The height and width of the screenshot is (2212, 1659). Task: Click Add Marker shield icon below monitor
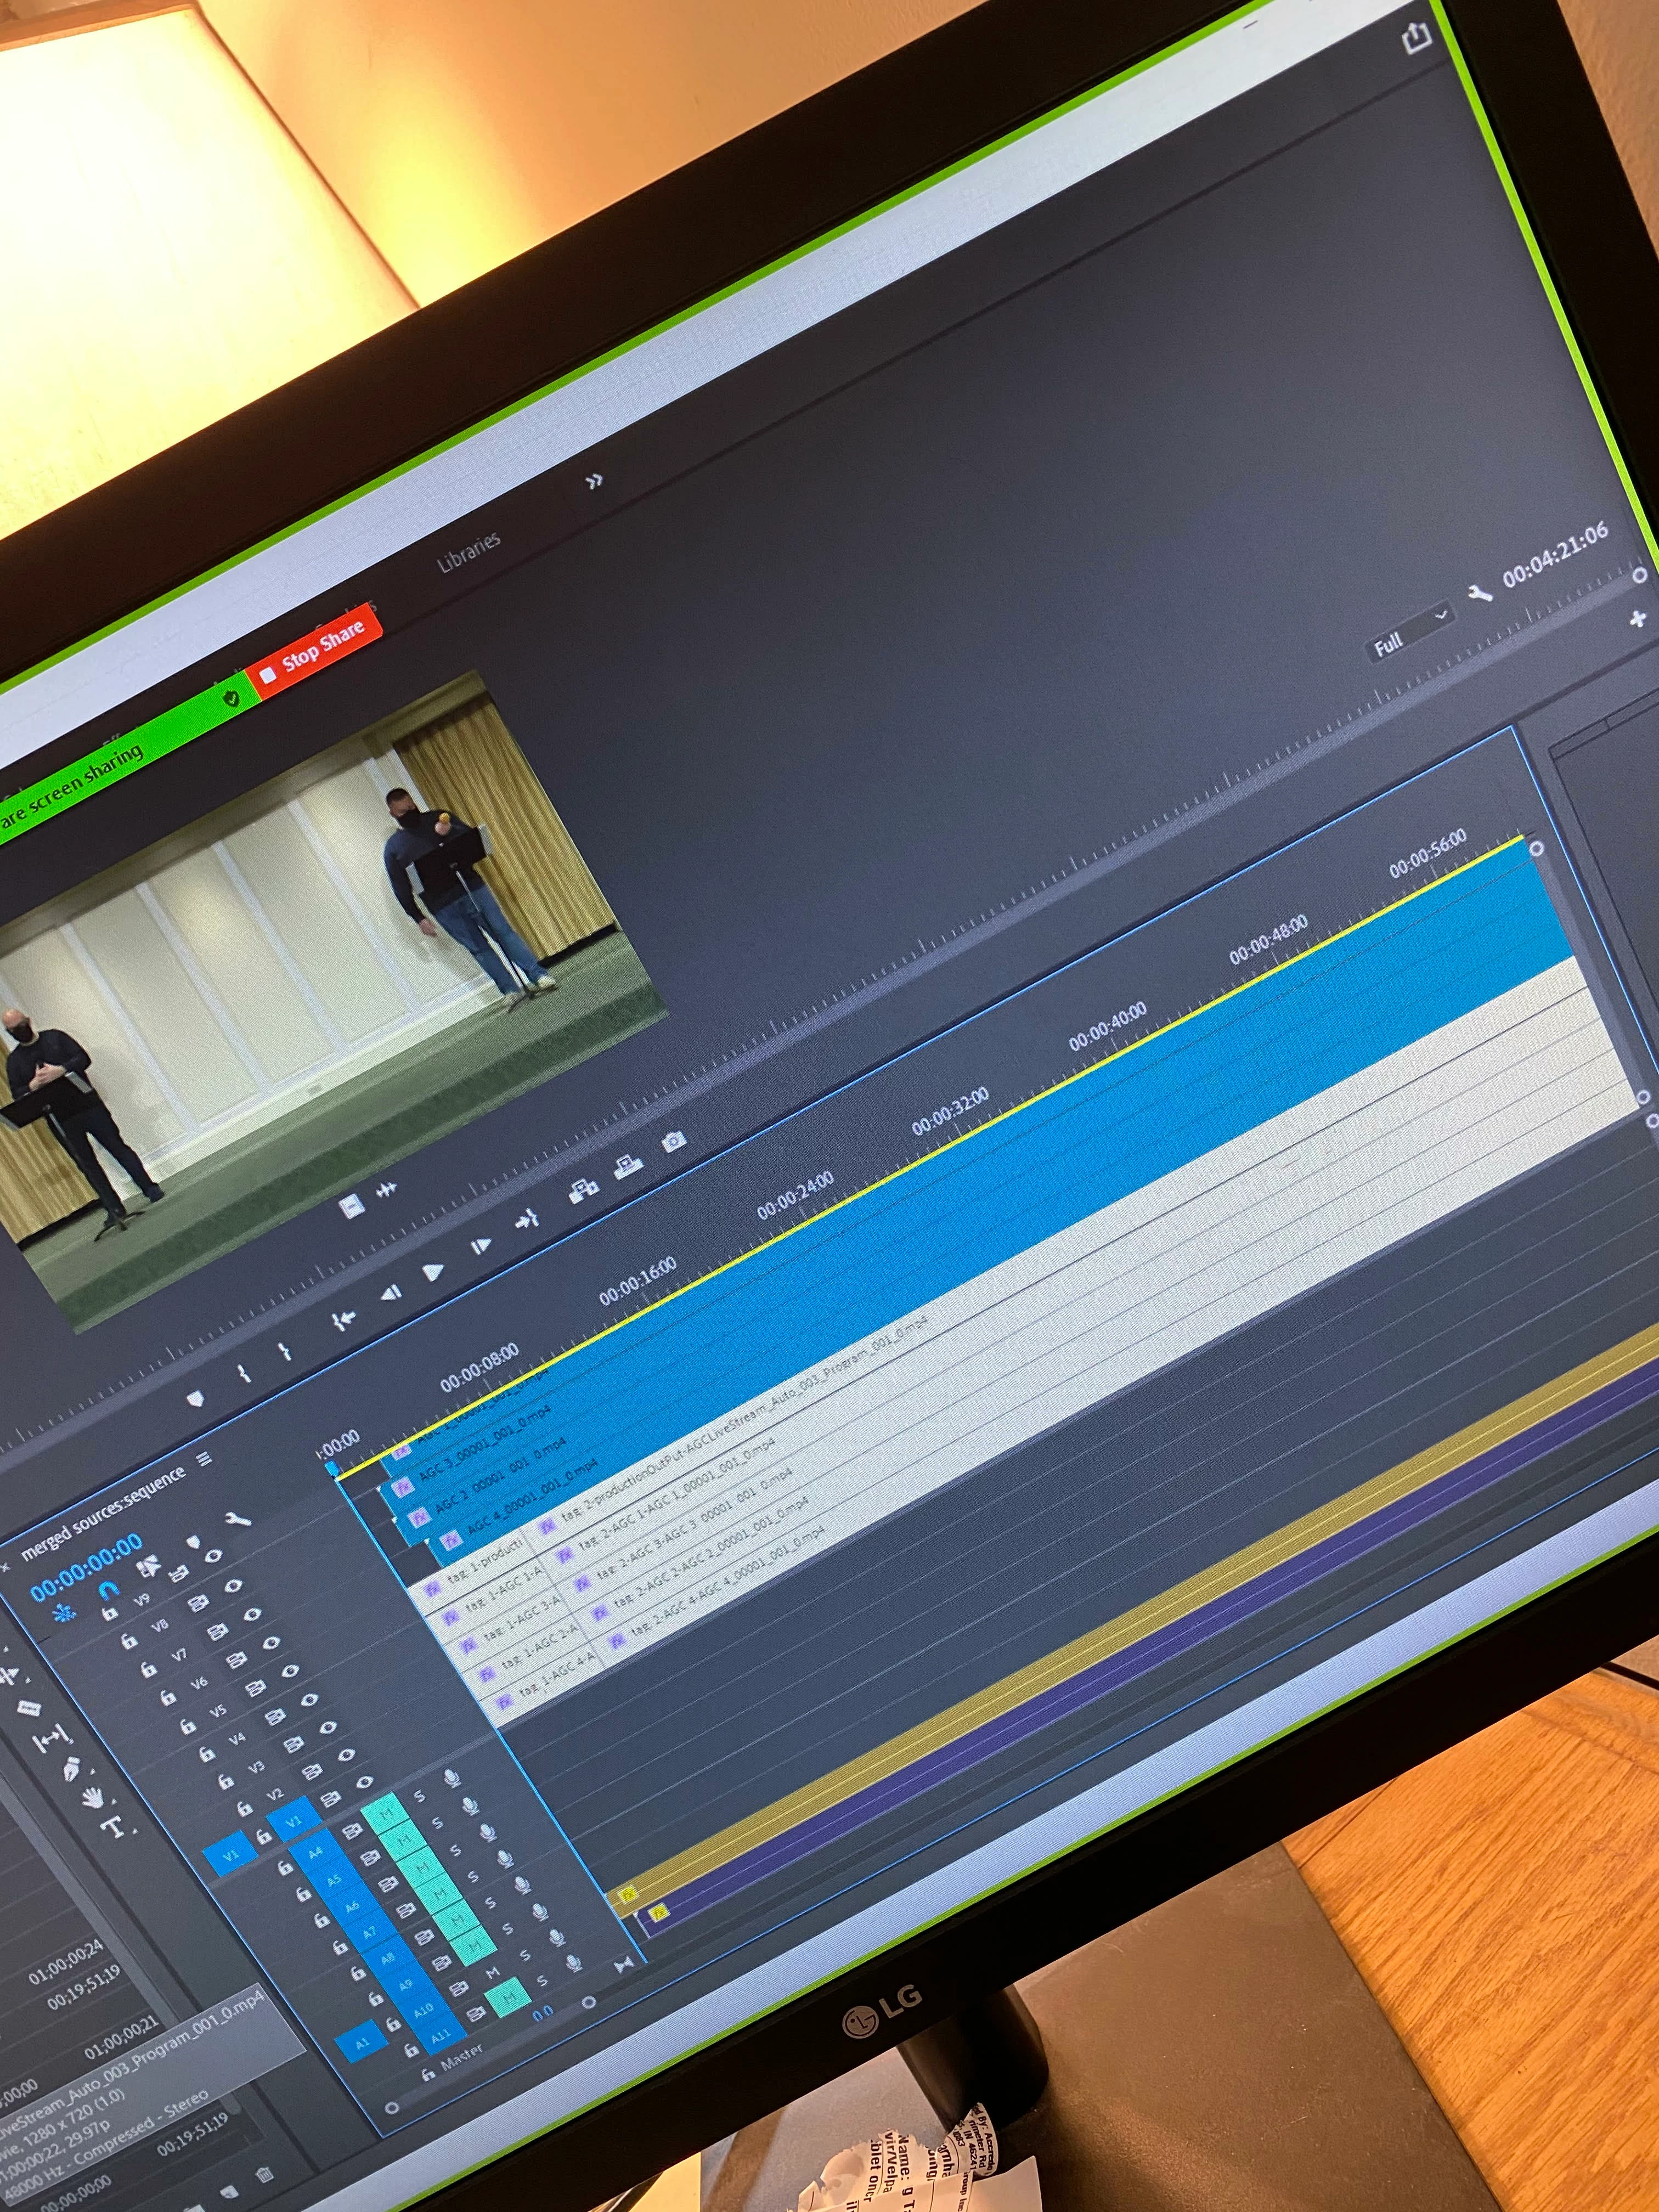(x=196, y=1398)
